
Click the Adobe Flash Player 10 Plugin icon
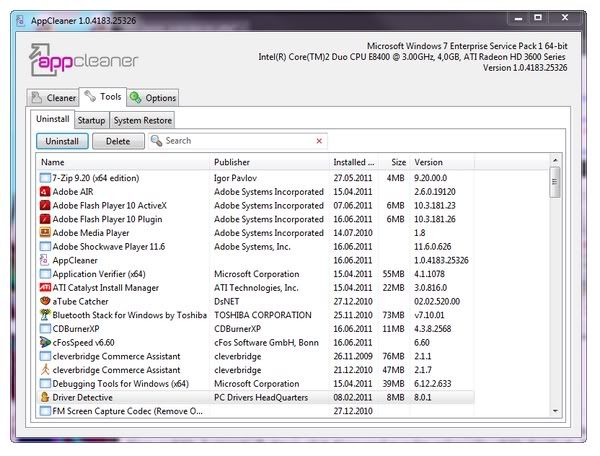point(45,219)
